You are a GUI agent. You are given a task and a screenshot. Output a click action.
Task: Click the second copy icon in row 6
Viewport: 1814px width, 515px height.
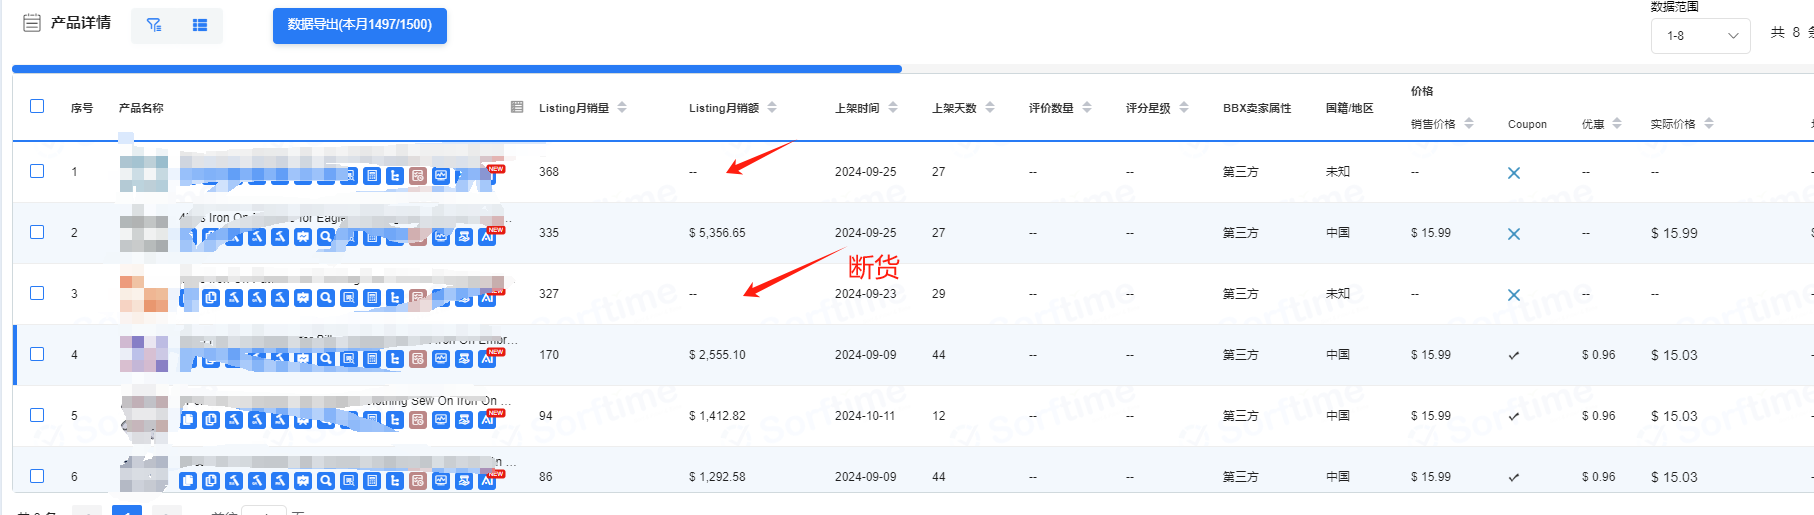pyautogui.click(x=211, y=481)
